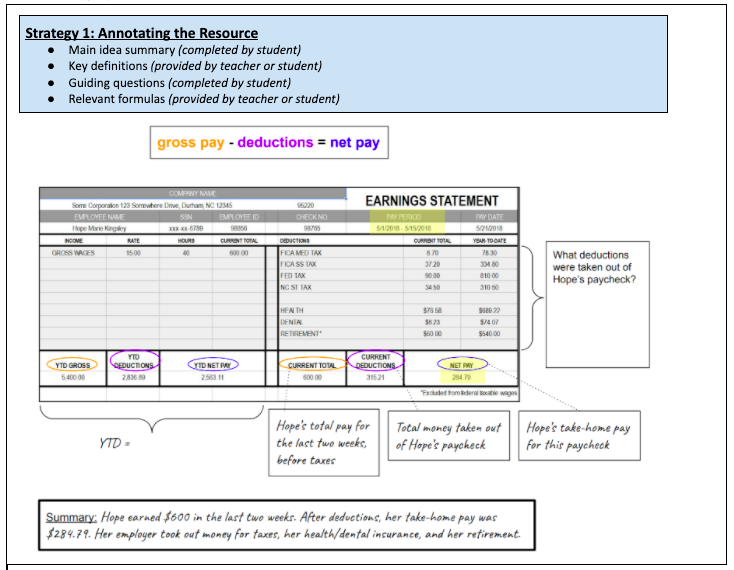The image size is (734, 570).
Task: Click the 'Total money taken out' annotation box
Action: (x=451, y=436)
